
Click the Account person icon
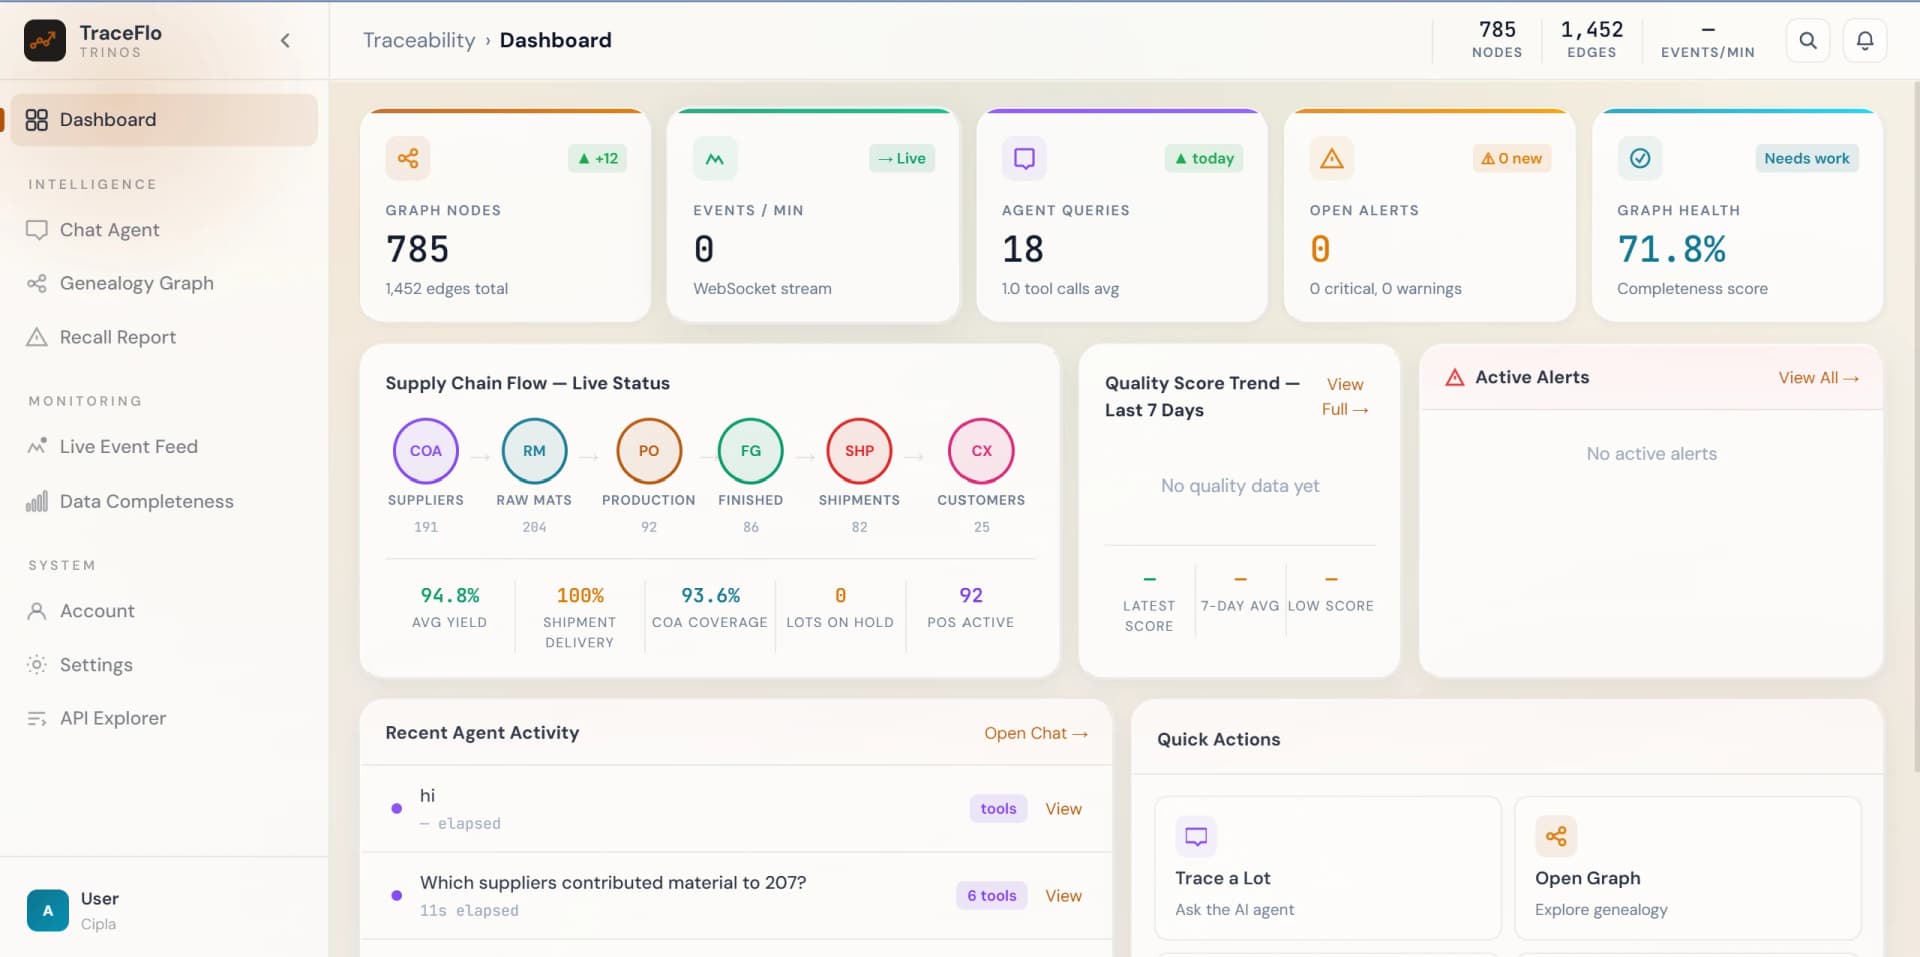coord(37,611)
